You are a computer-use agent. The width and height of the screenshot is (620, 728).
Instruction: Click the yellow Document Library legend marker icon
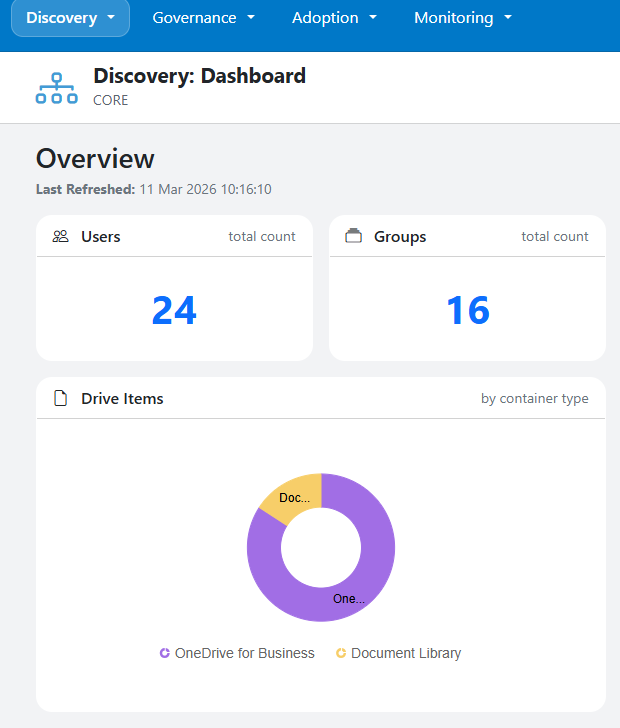click(341, 653)
